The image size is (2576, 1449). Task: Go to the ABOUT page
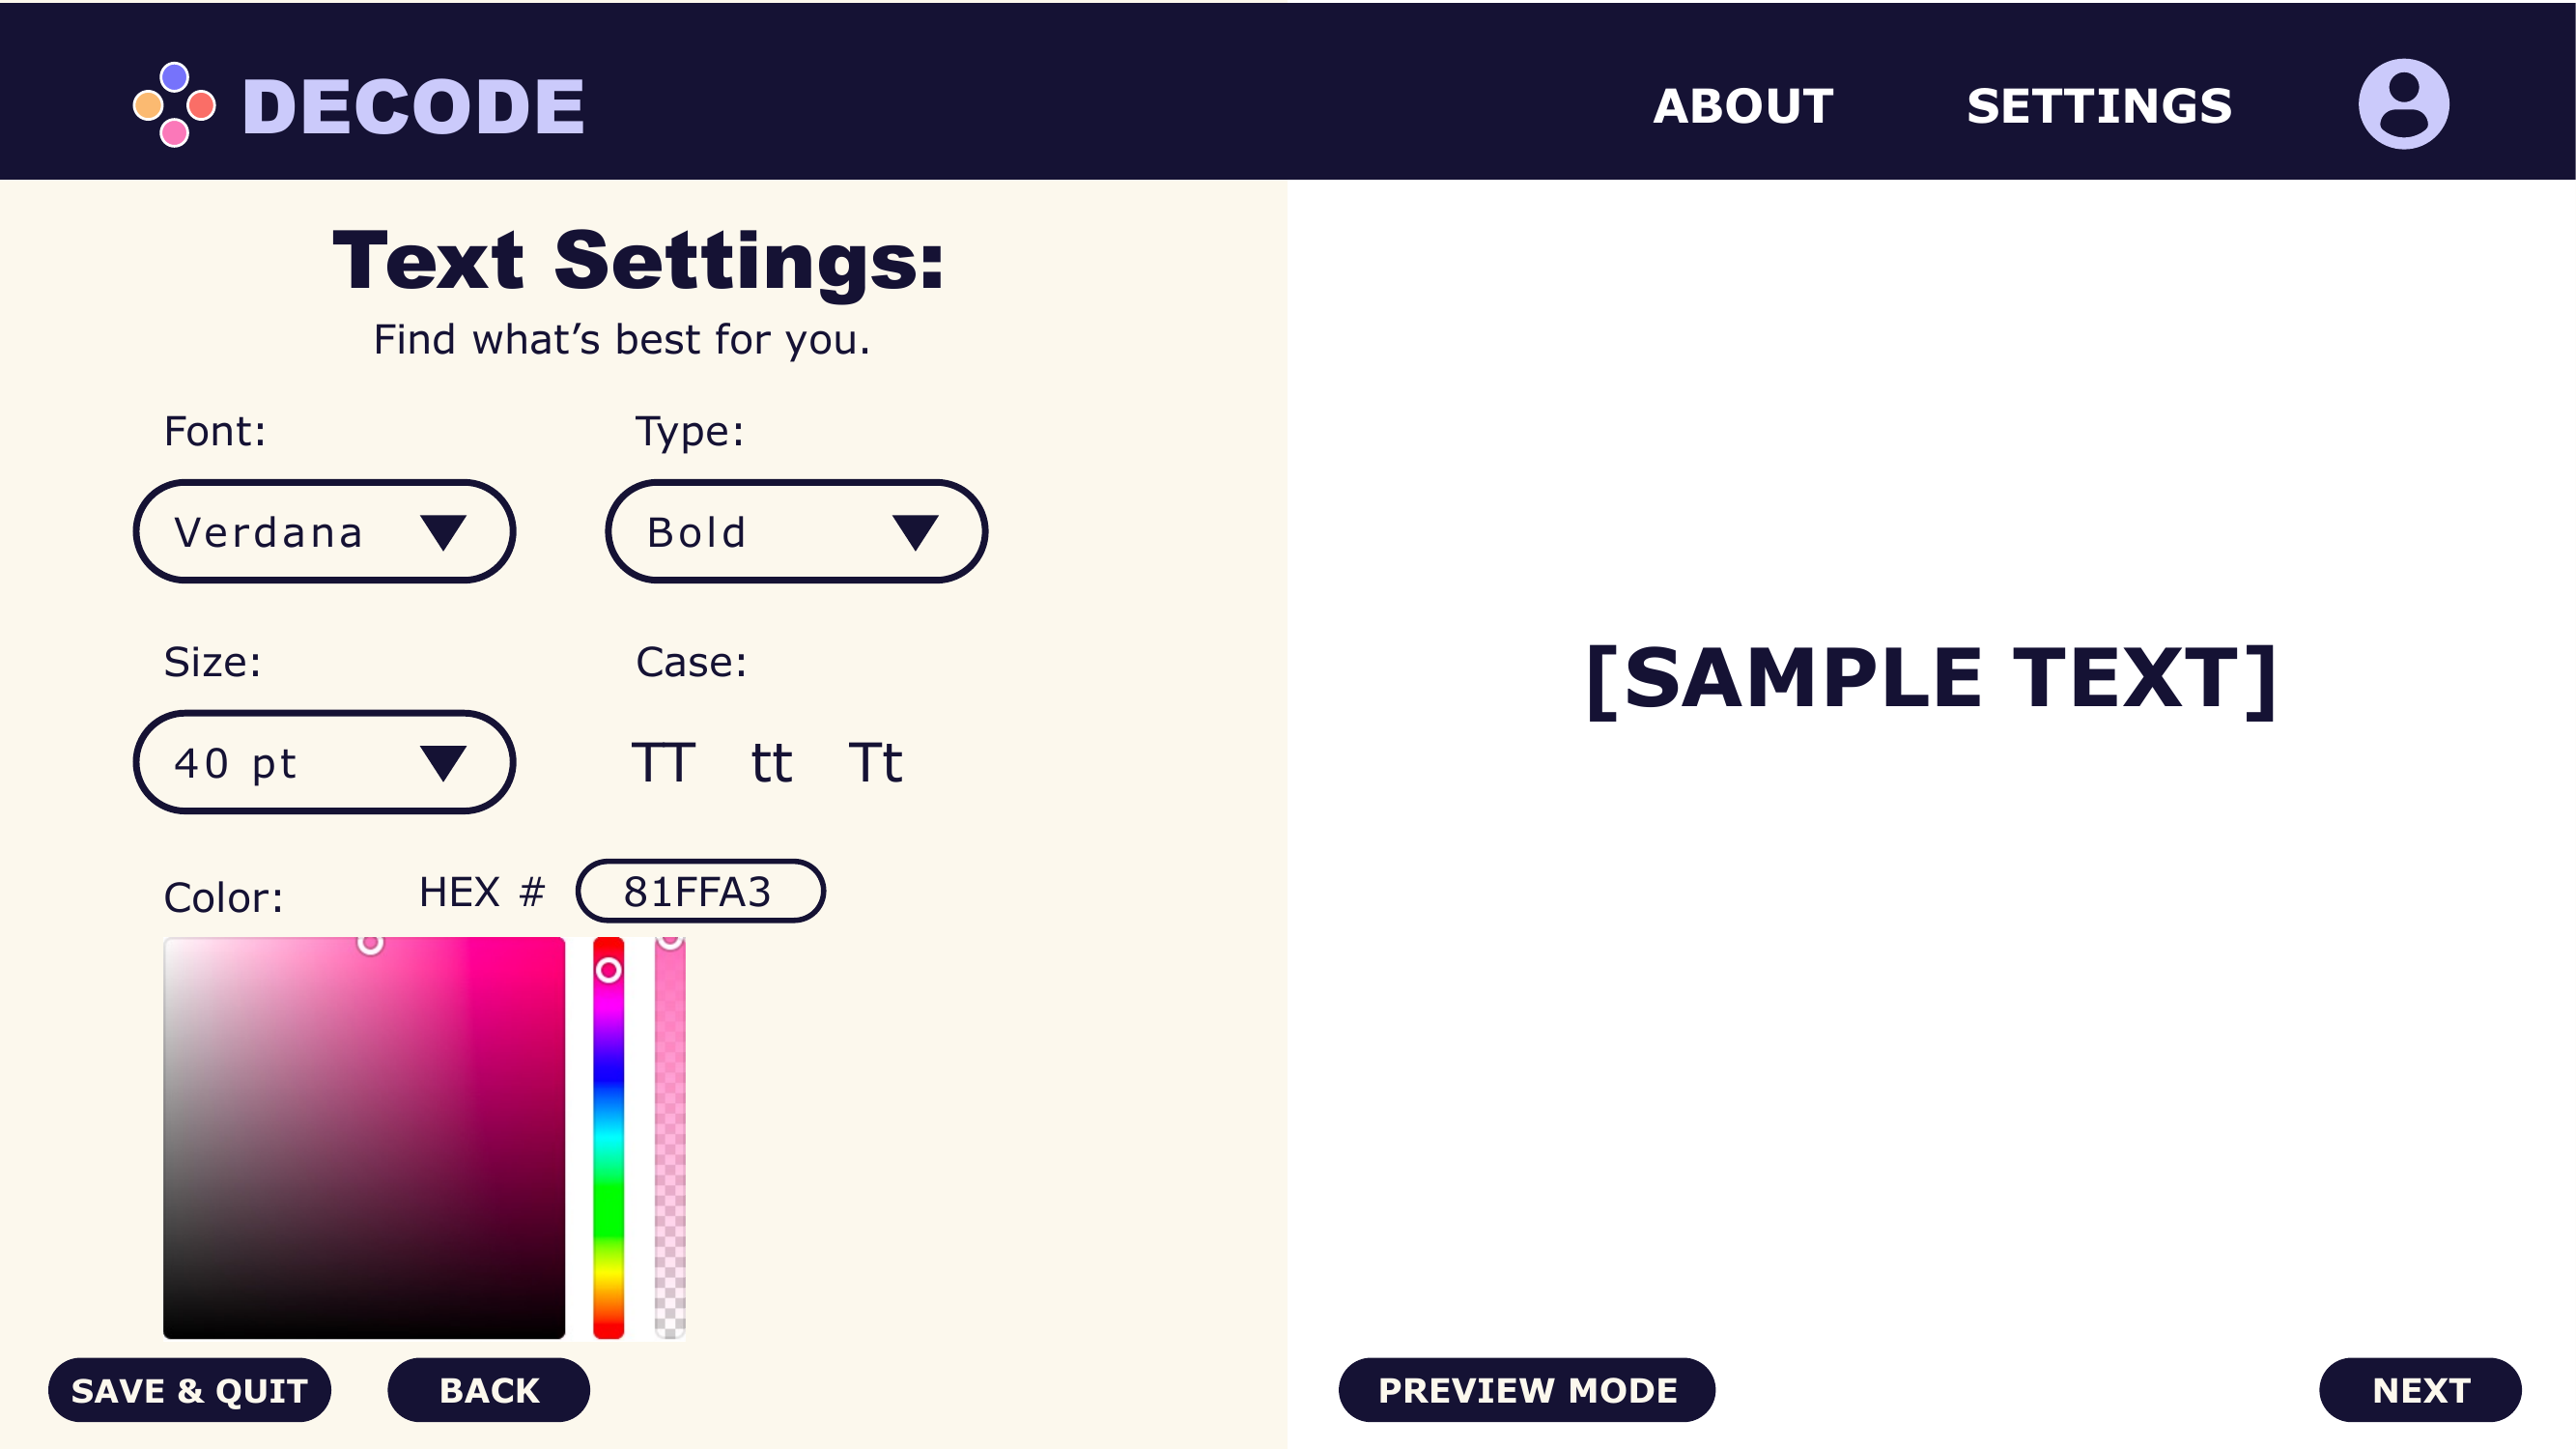[x=1743, y=106]
